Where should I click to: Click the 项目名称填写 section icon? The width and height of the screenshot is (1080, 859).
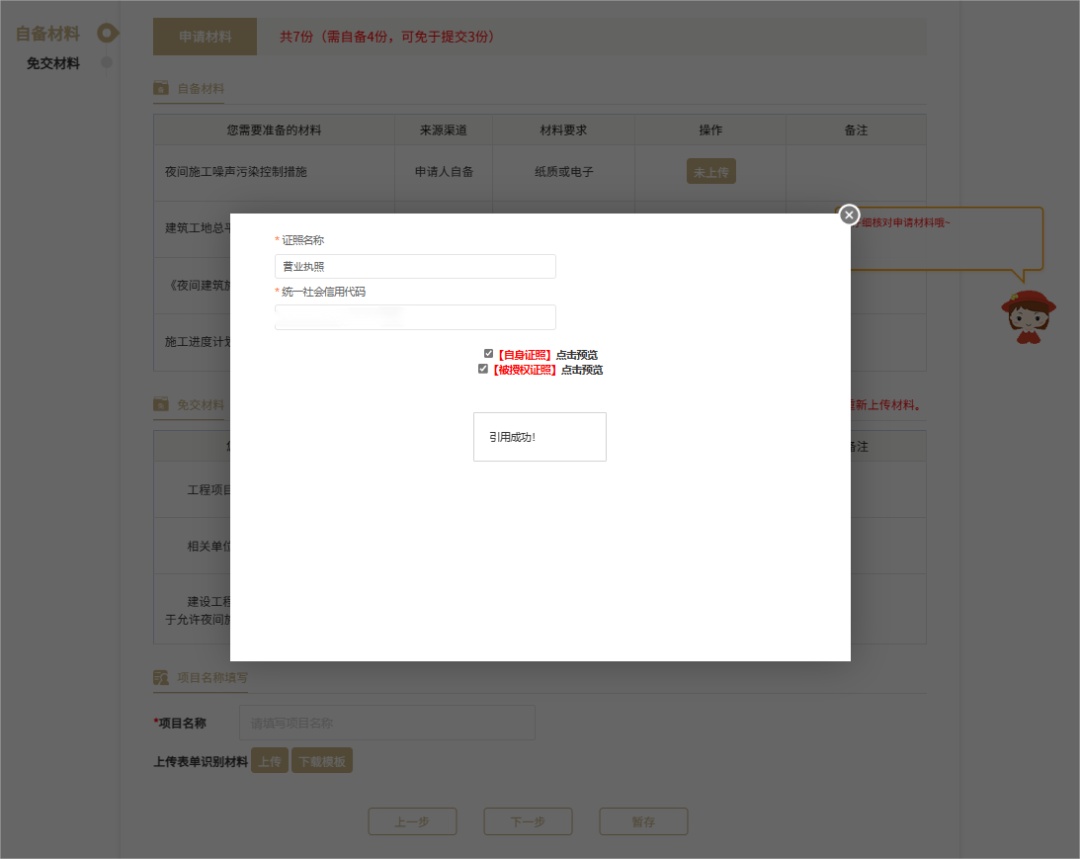coord(160,678)
